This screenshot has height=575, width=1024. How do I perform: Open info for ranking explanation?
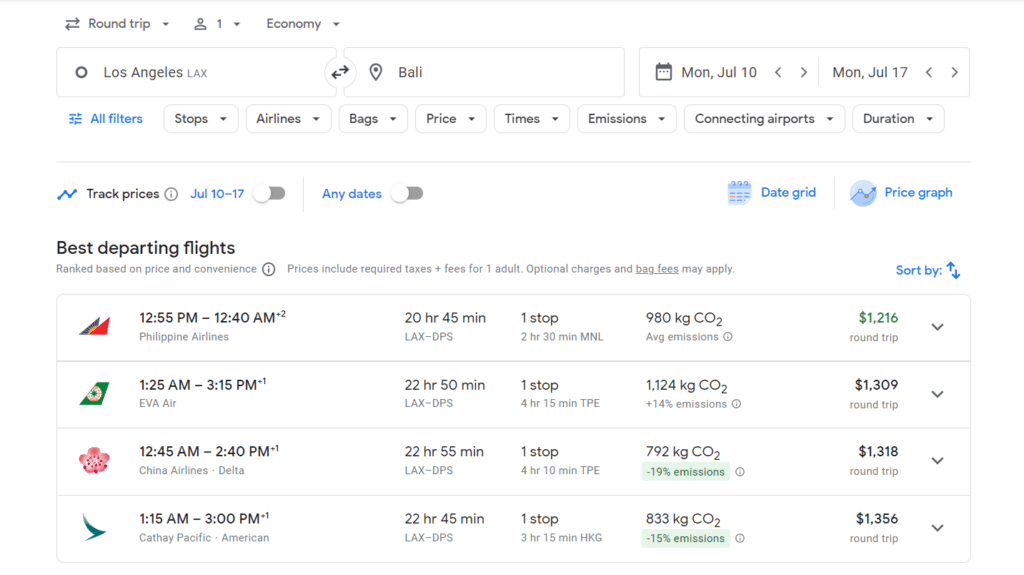click(x=268, y=269)
